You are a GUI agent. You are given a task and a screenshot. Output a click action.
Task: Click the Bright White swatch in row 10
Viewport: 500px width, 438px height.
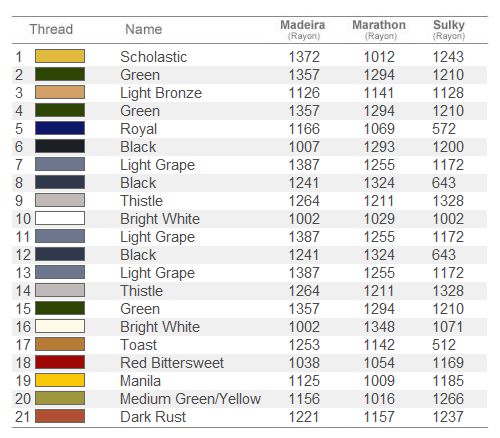click(x=60, y=218)
